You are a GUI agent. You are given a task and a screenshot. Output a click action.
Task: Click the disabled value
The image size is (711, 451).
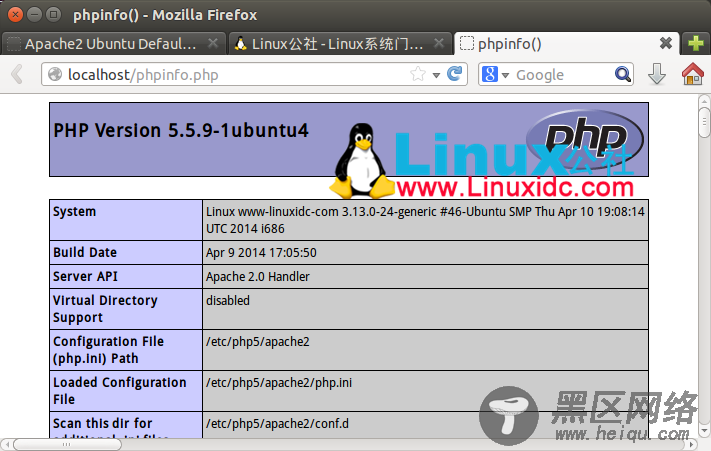tap(228, 301)
